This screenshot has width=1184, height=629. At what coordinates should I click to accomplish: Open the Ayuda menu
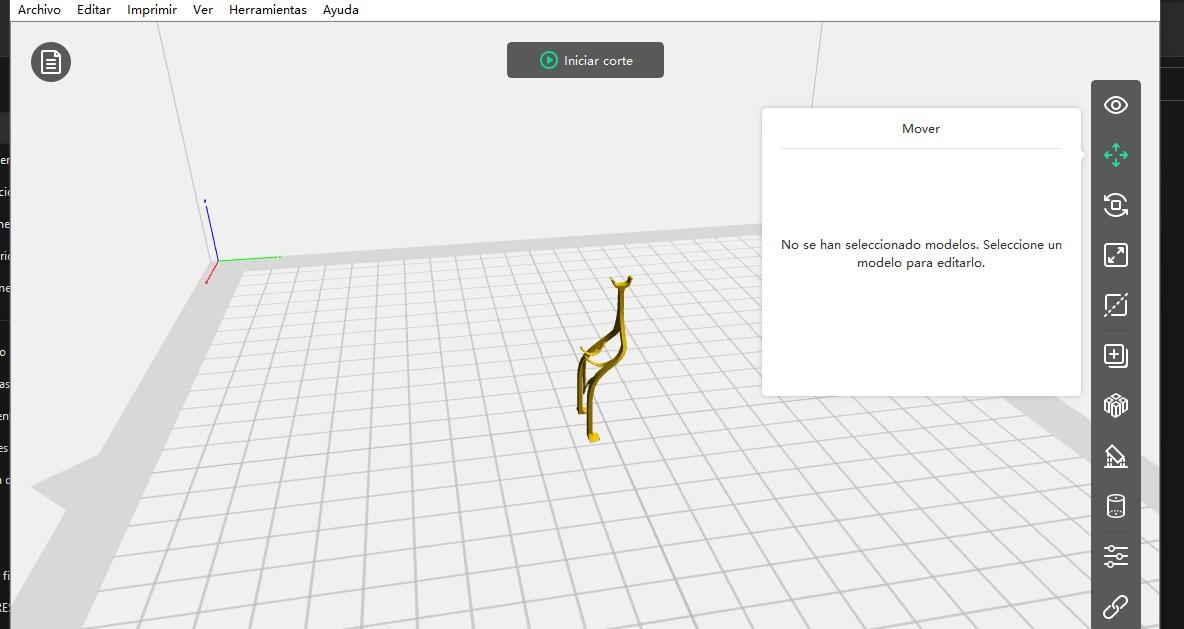[x=341, y=10]
